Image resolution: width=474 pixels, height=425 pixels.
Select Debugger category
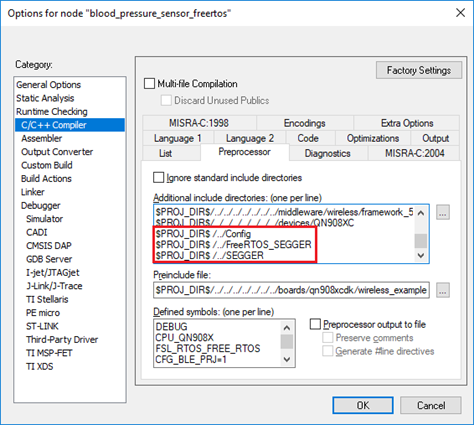point(41,205)
